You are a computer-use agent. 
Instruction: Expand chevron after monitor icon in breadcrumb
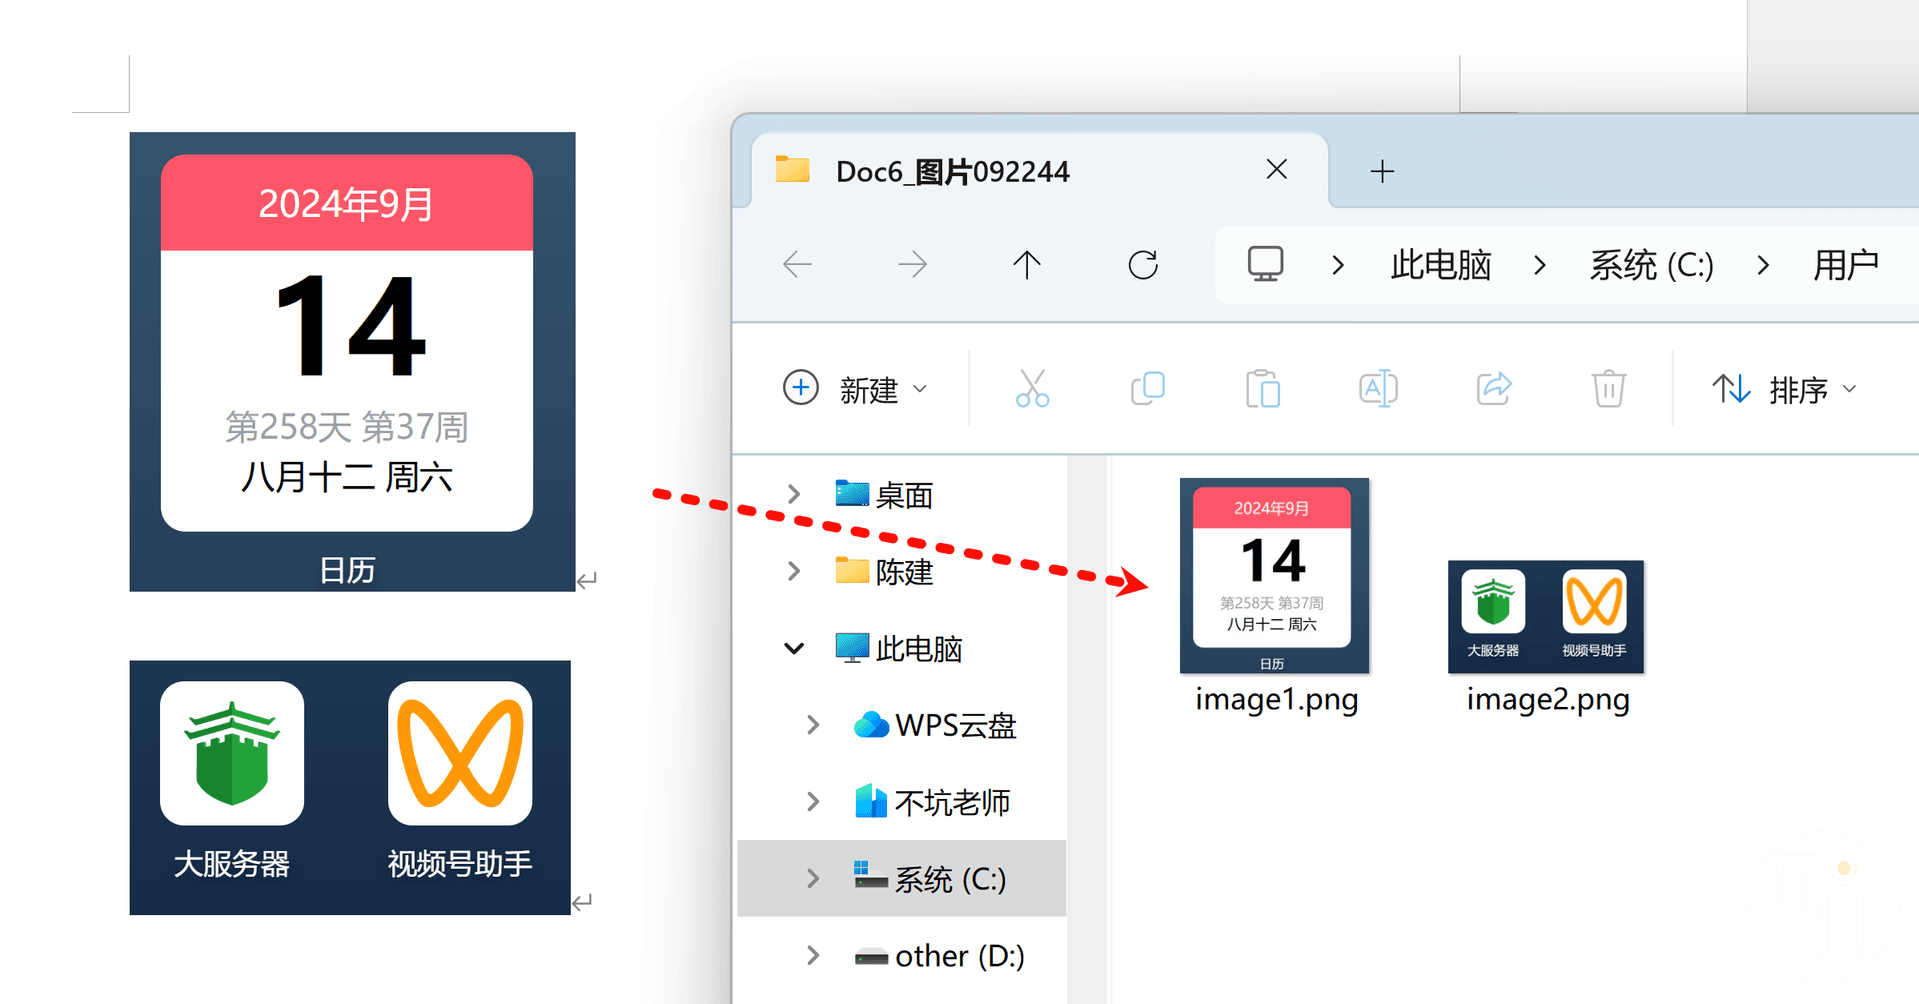pos(1338,265)
